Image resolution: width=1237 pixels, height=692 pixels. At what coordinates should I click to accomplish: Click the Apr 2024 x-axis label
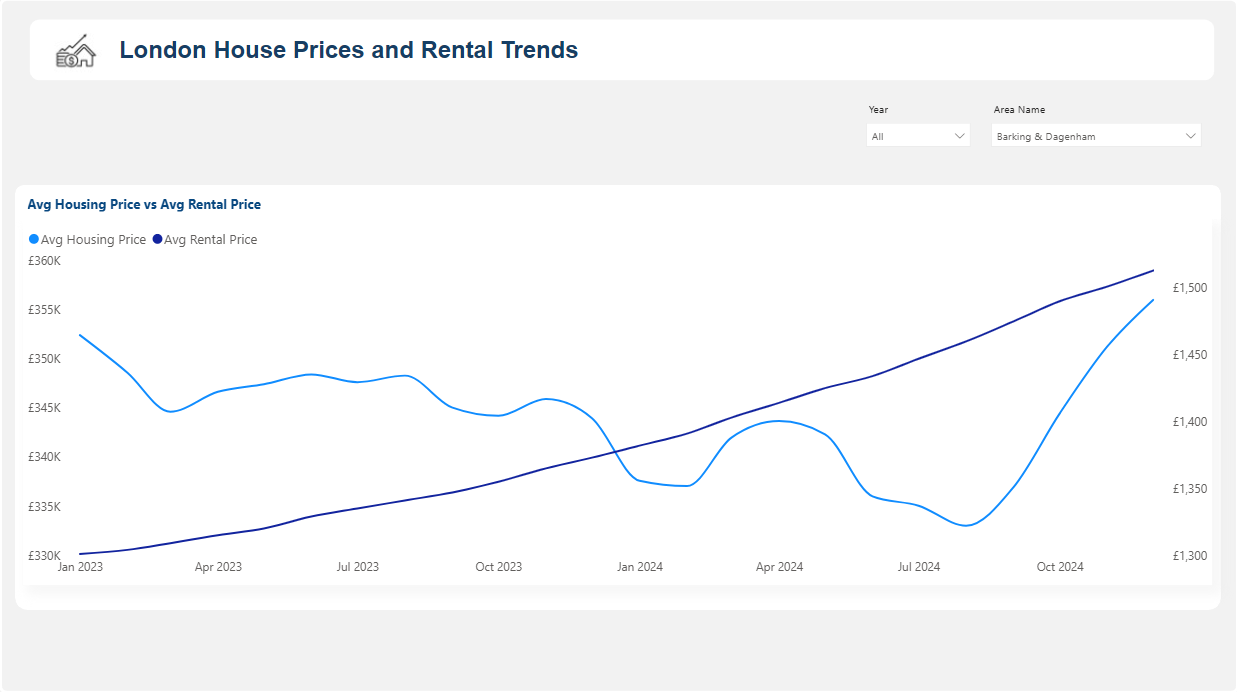pos(779,567)
